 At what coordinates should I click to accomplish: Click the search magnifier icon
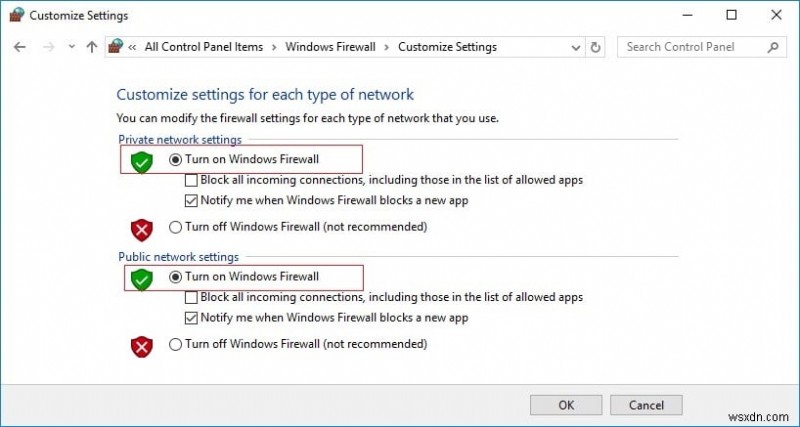pos(773,47)
